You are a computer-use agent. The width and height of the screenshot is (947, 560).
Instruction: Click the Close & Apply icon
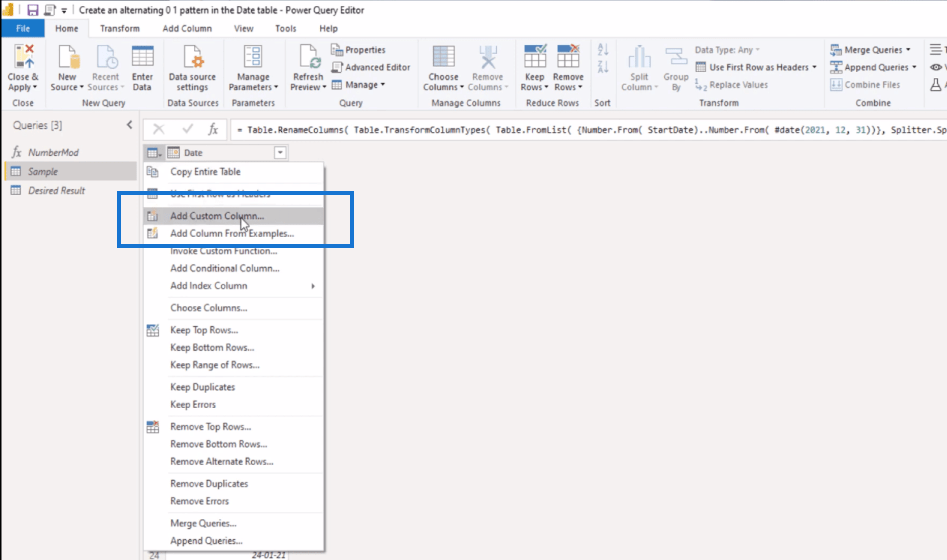click(x=24, y=57)
